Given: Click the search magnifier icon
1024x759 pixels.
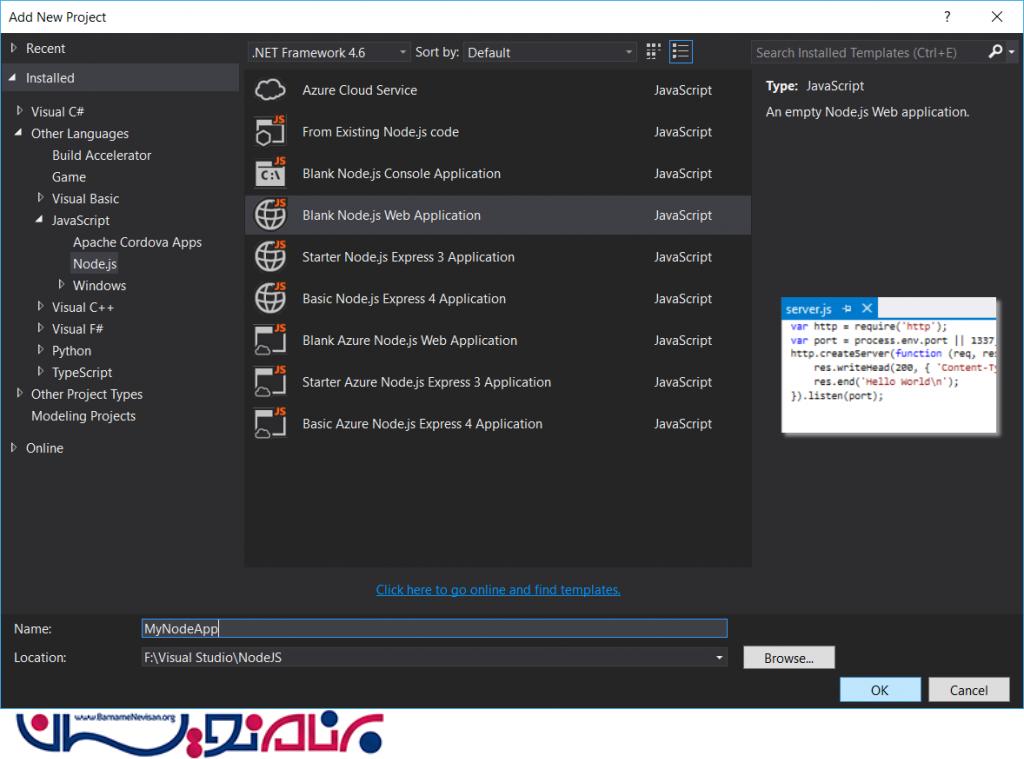Looking at the screenshot, I should click(x=995, y=52).
